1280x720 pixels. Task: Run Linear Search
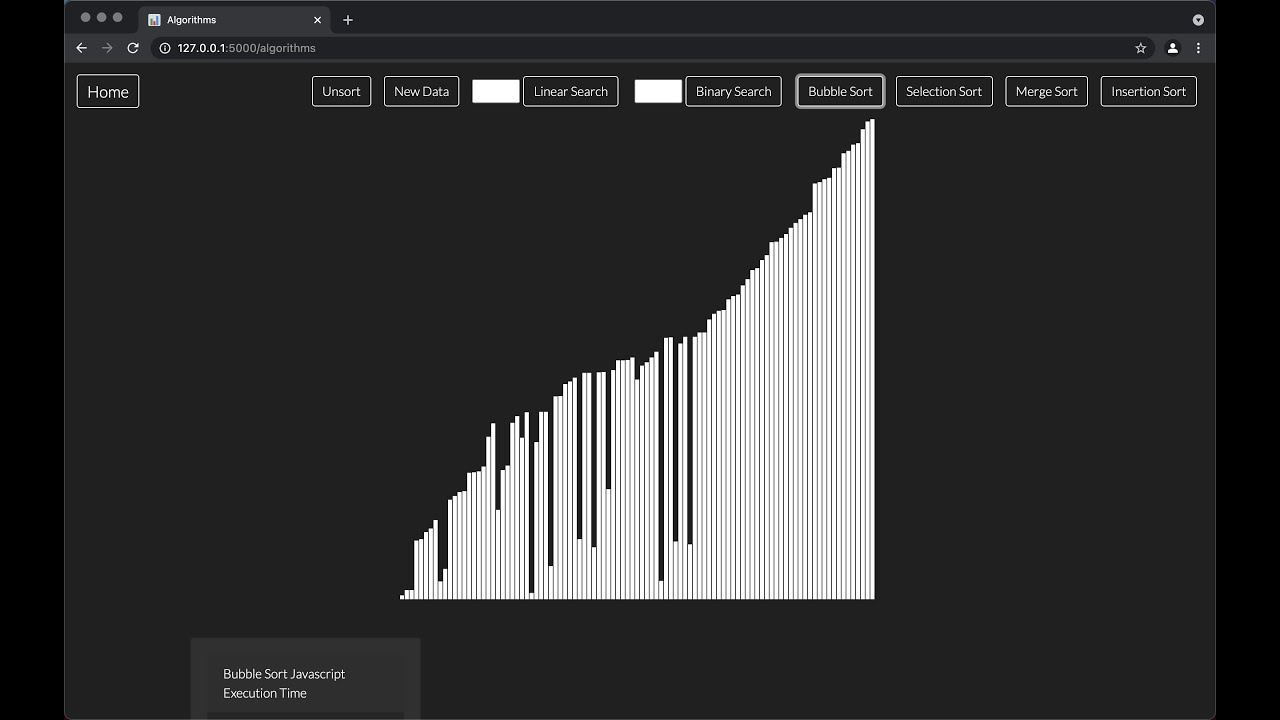[570, 91]
